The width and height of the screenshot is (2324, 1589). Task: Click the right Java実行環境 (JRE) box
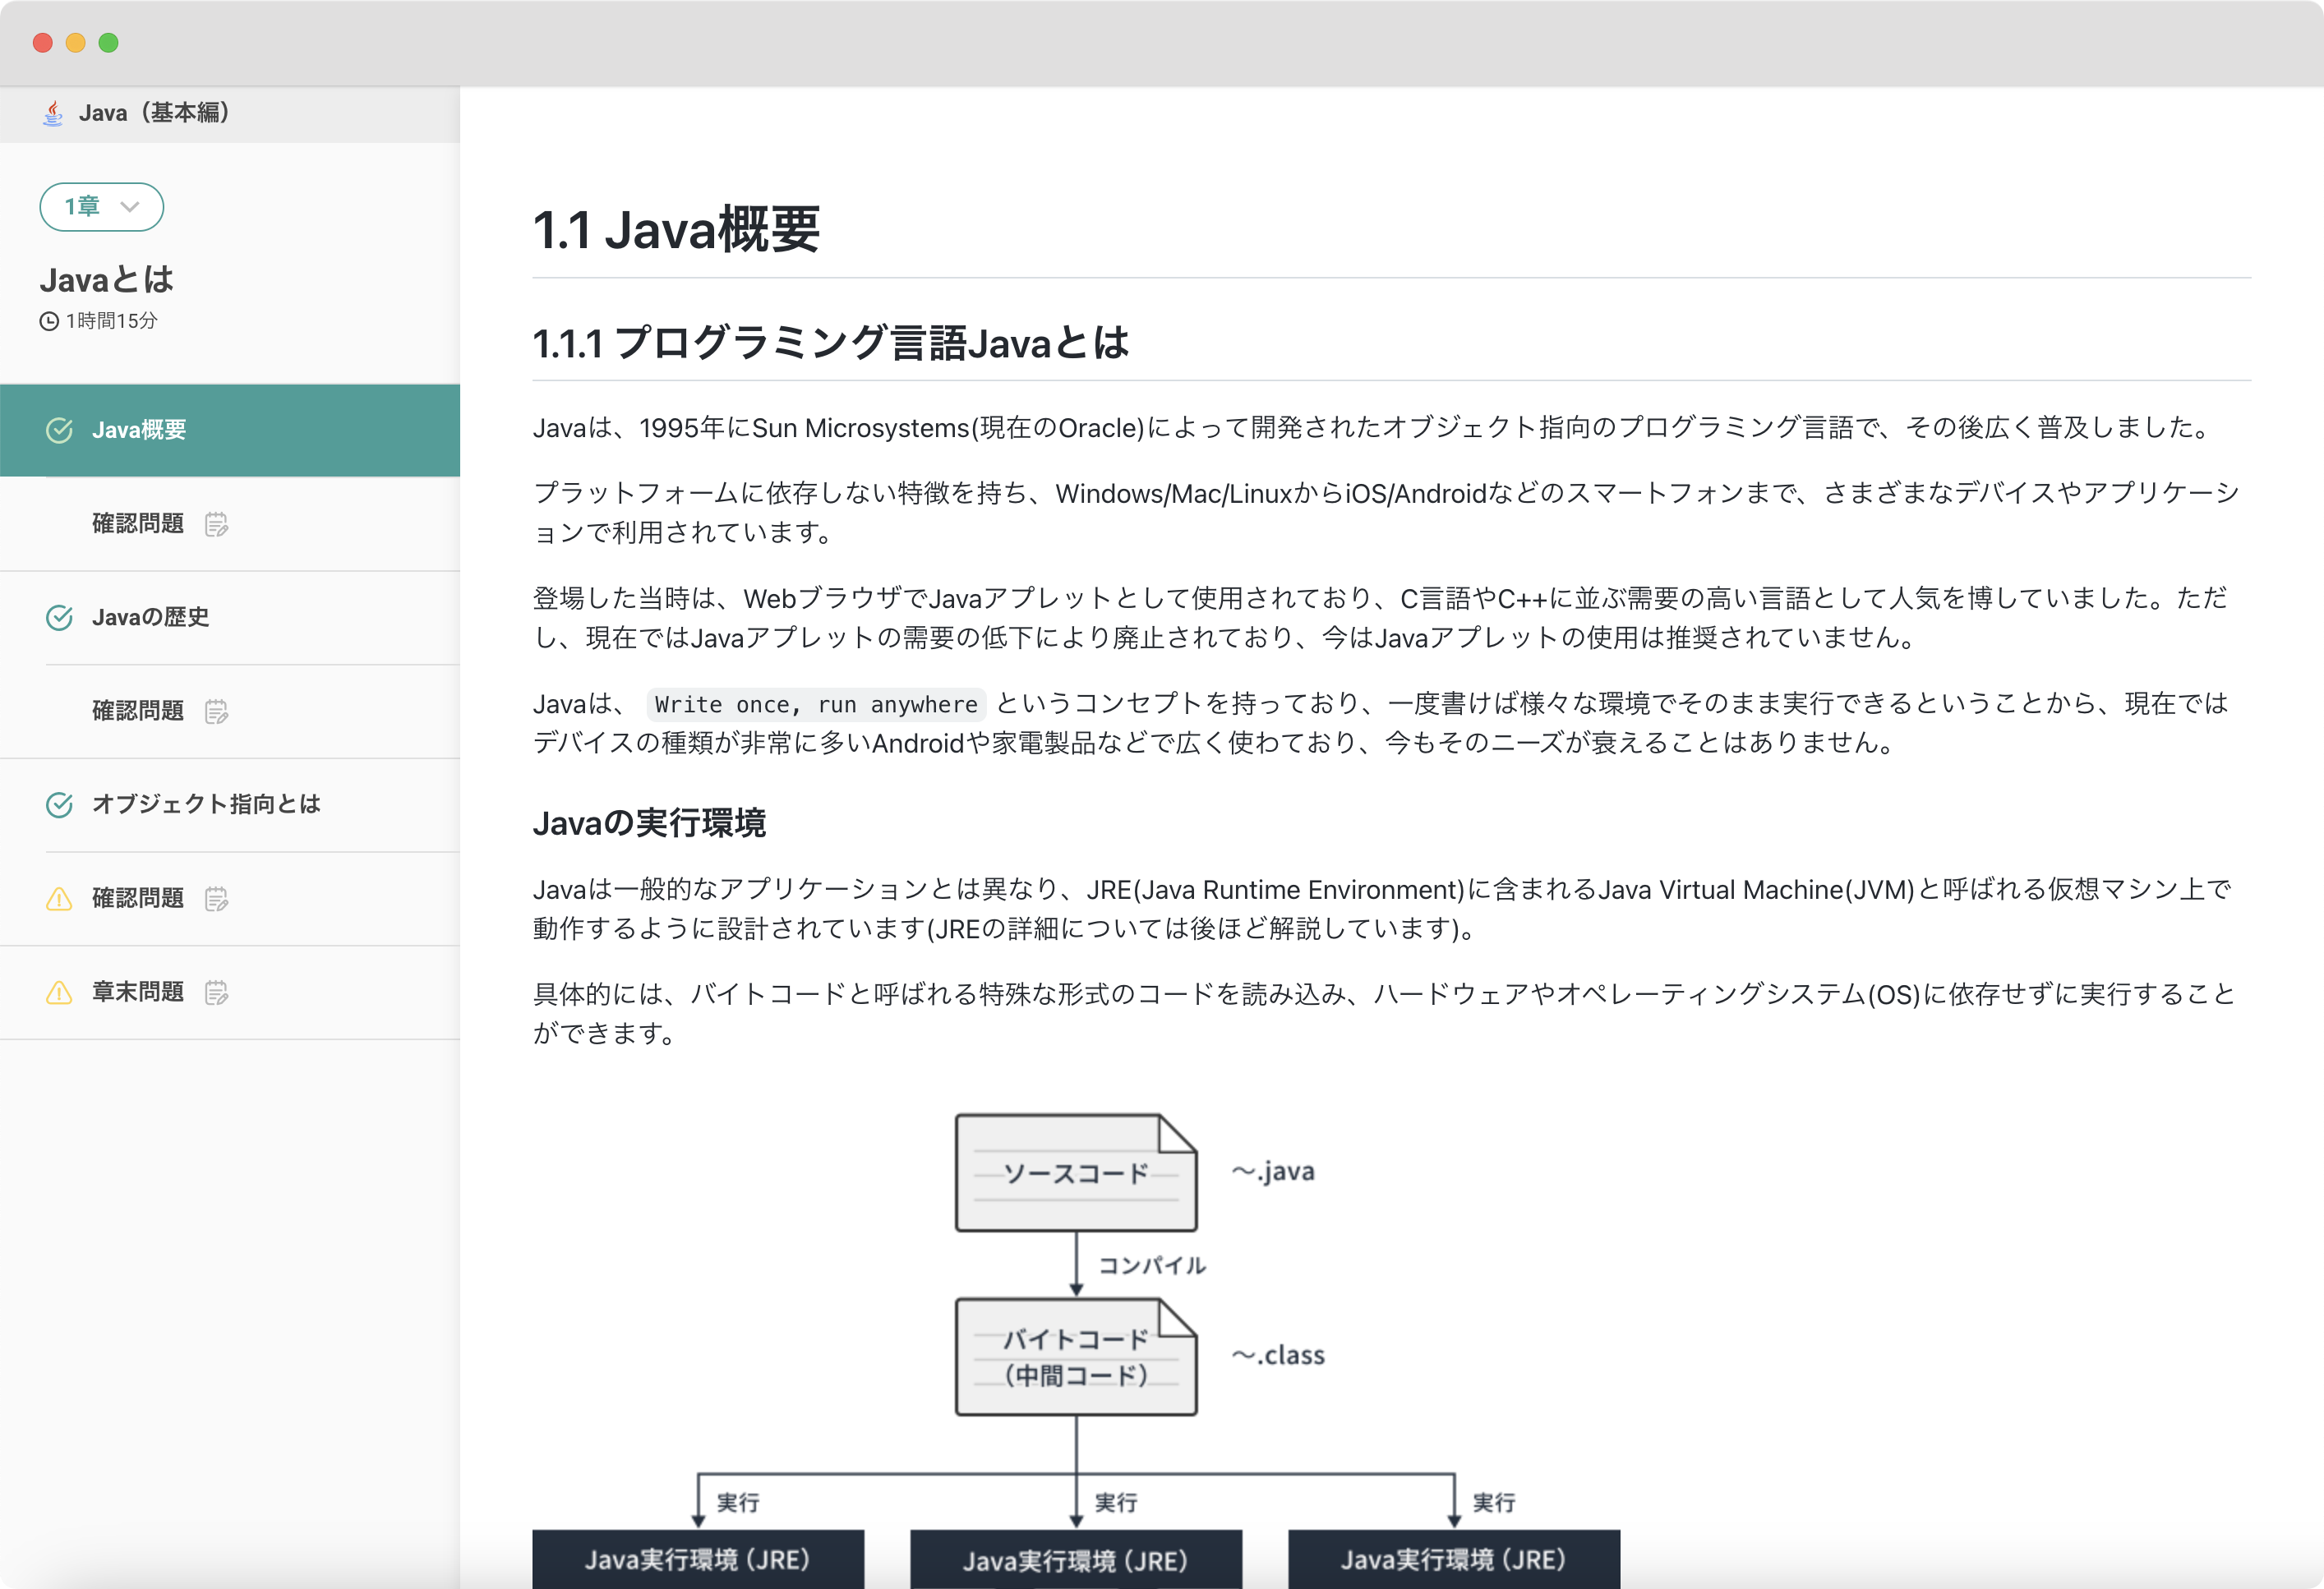(1454, 1559)
